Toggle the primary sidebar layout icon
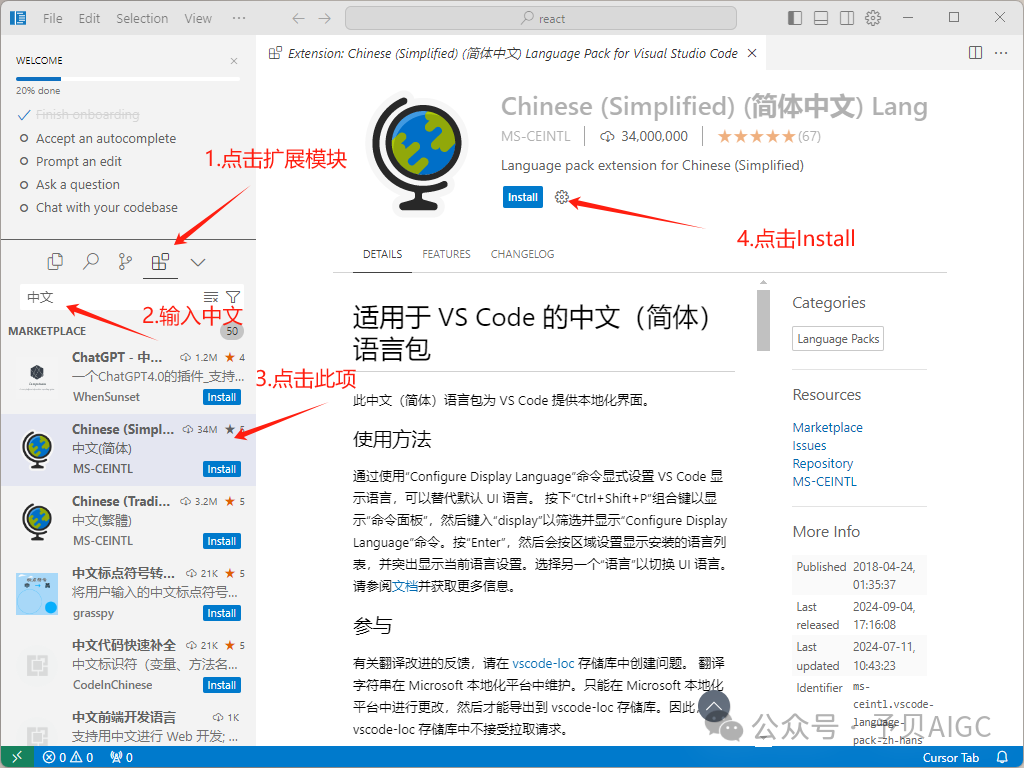The height and width of the screenshot is (768, 1024). (x=795, y=18)
